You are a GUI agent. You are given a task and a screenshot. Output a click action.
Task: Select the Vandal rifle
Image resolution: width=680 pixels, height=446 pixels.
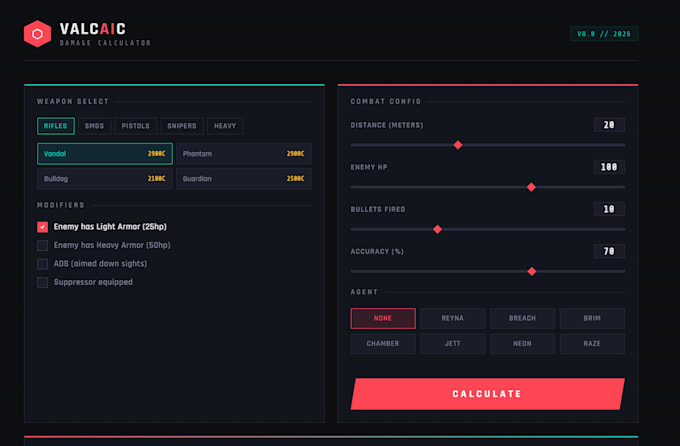105,154
